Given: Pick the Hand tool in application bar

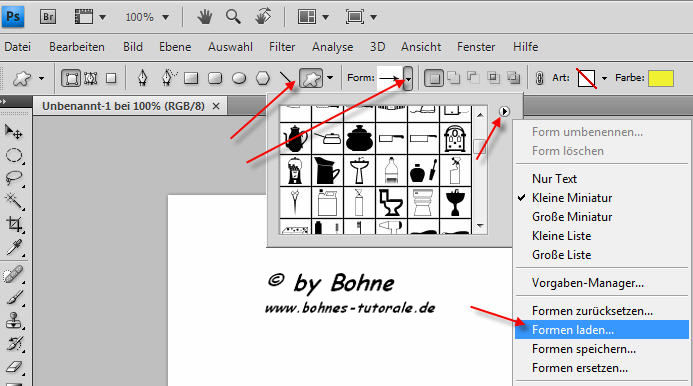Looking at the screenshot, I should (x=205, y=17).
